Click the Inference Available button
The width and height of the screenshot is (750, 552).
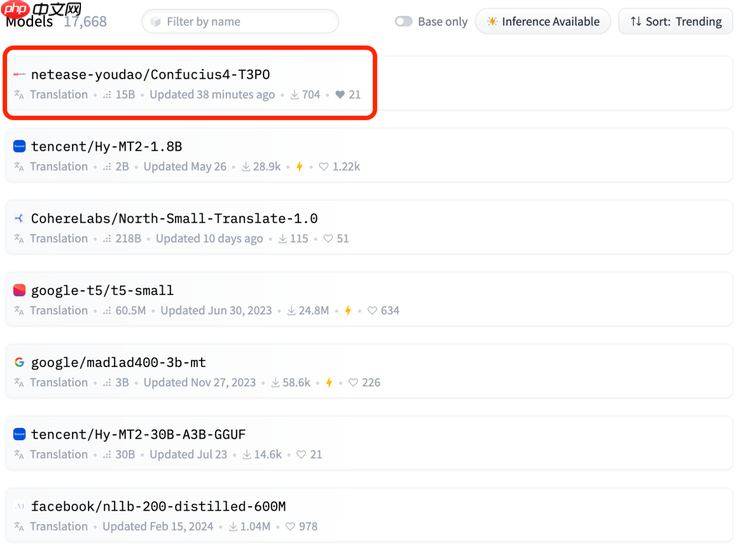pyautogui.click(x=542, y=22)
